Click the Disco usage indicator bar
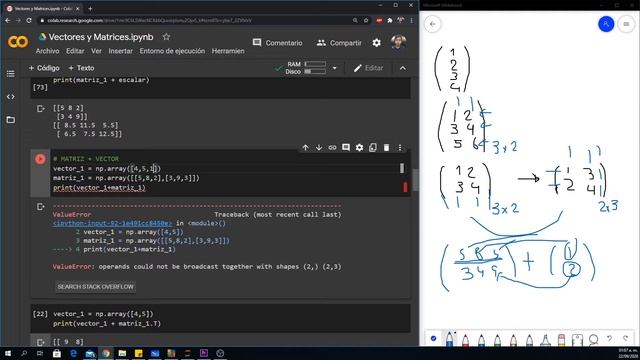Image resolution: width=640 pixels, height=360 pixels. coord(315,71)
